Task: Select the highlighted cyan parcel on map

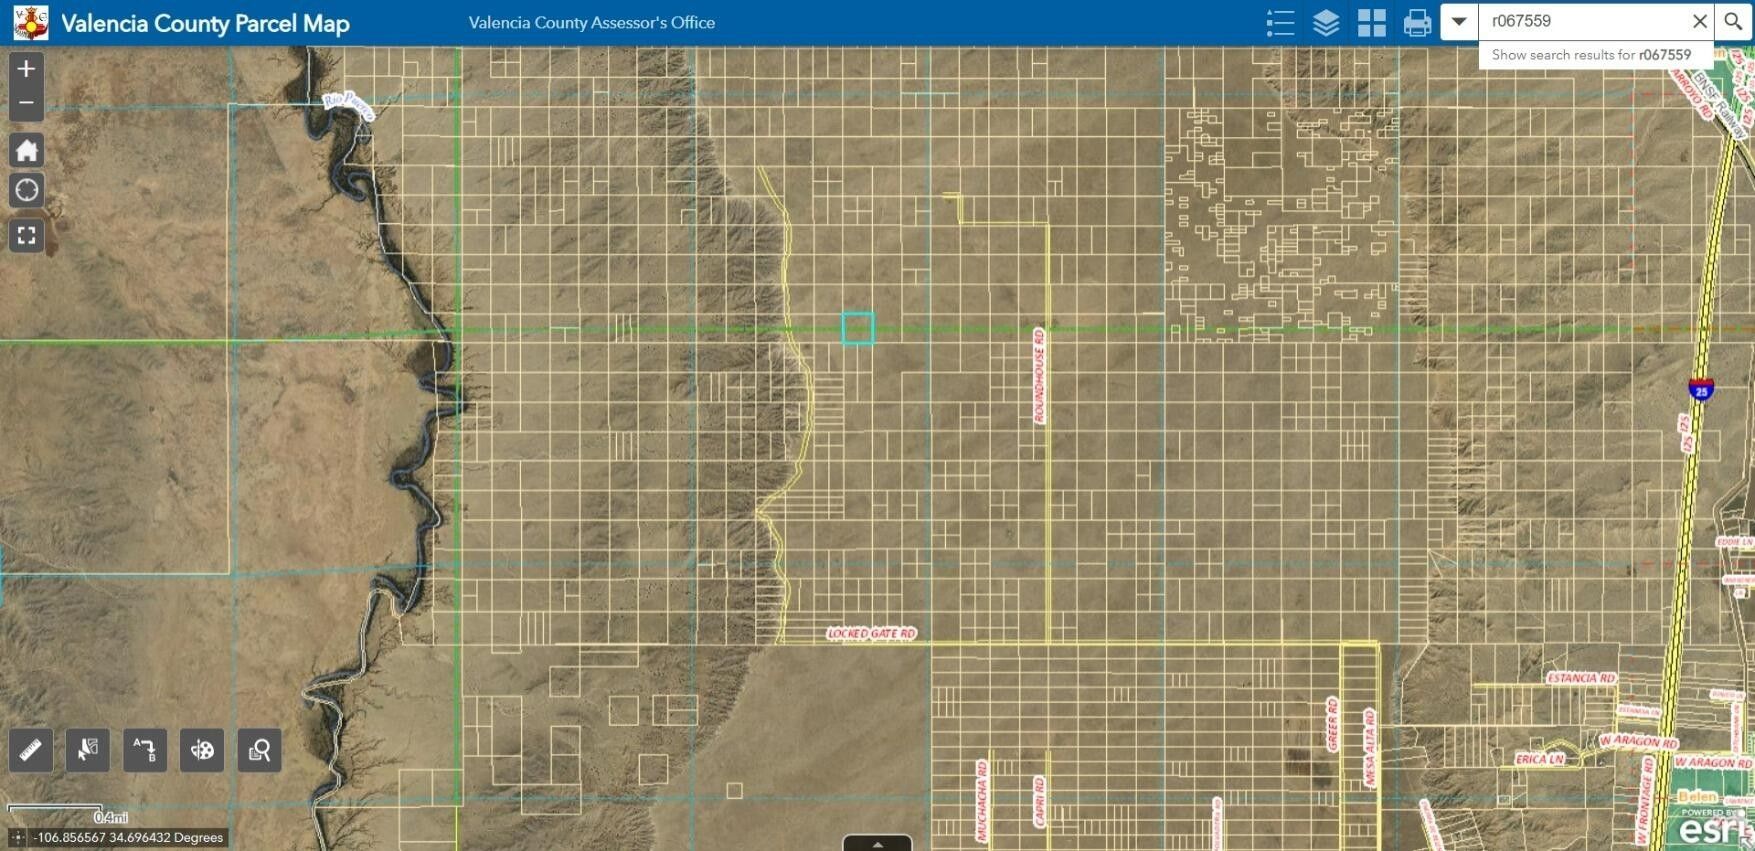Action: coord(858,328)
